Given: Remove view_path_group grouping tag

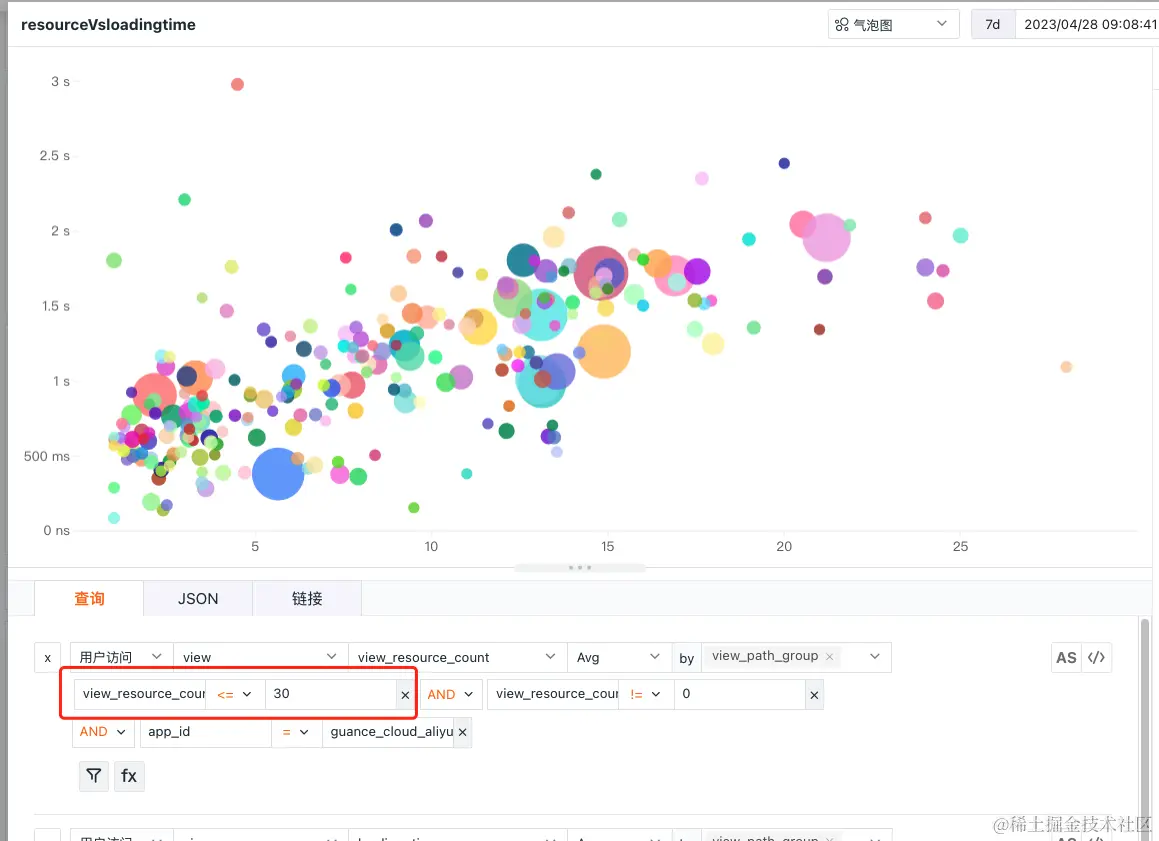Looking at the screenshot, I should [x=829, y=656].
